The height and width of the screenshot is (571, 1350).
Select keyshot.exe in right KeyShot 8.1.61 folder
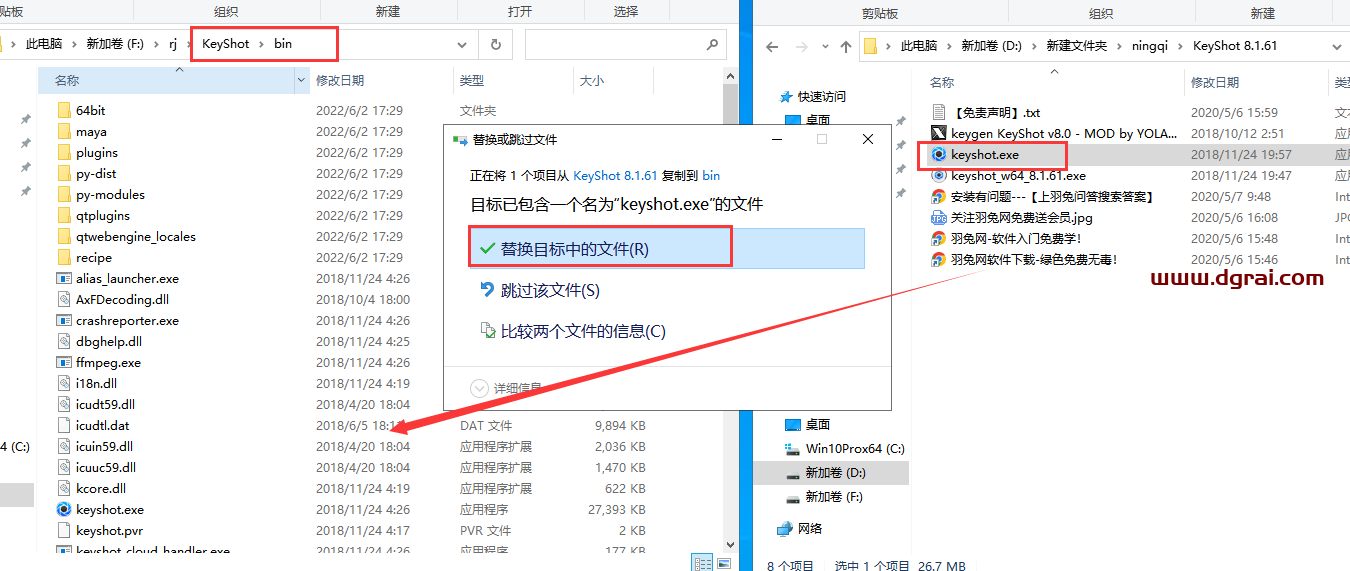click(985, 155)
